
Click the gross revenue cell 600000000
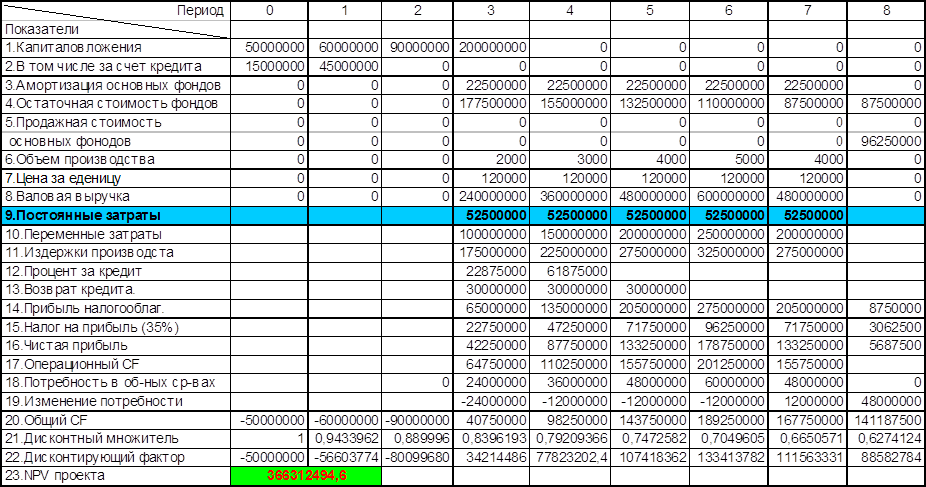727,197
